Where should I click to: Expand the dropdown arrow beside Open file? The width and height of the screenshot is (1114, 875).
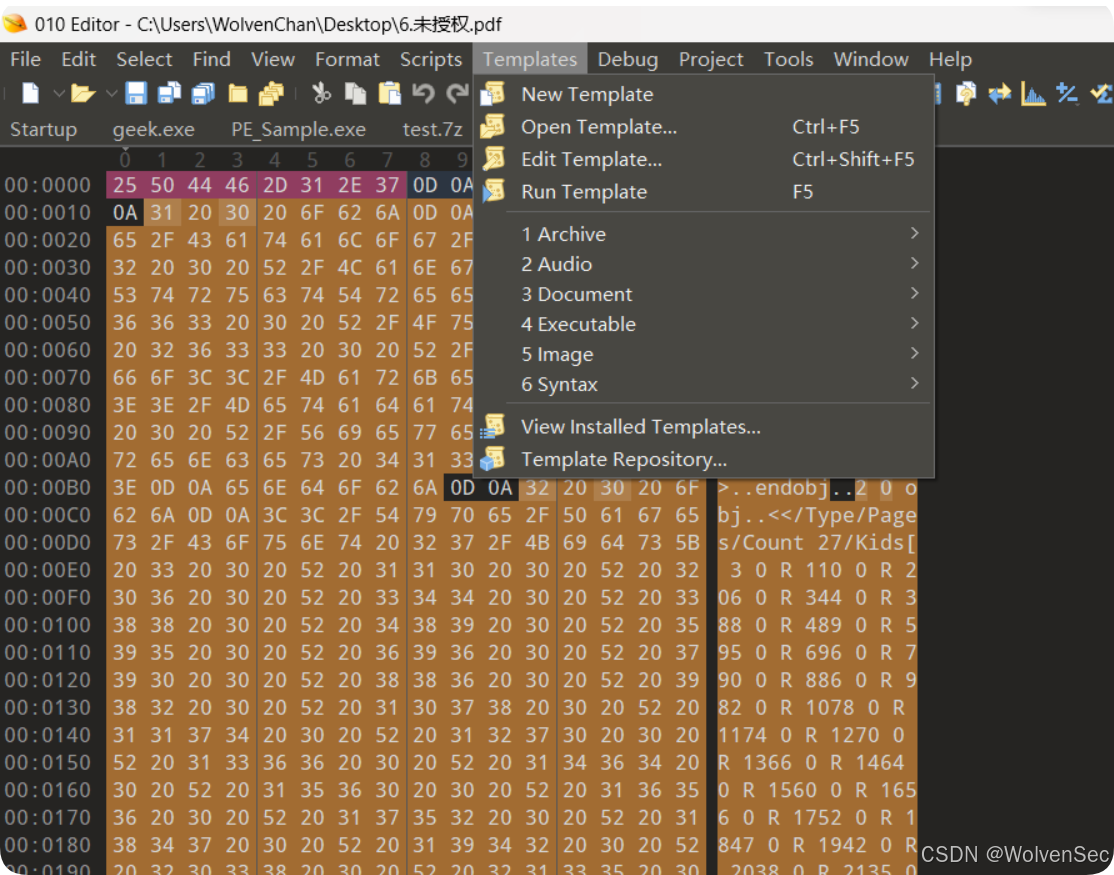111,93
